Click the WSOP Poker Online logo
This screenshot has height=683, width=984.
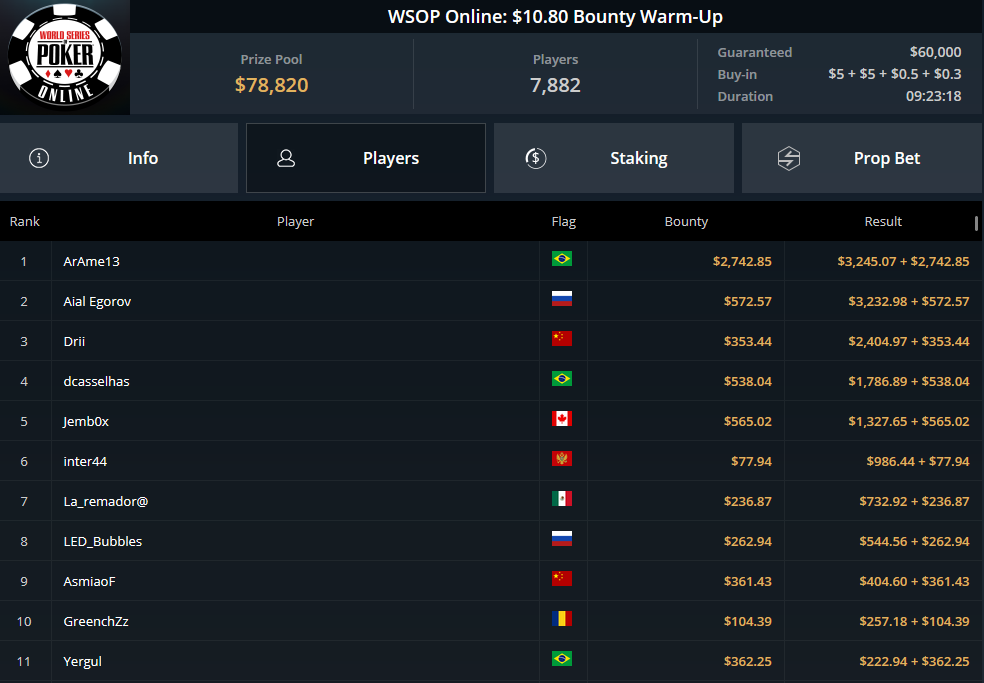point(65,57)
